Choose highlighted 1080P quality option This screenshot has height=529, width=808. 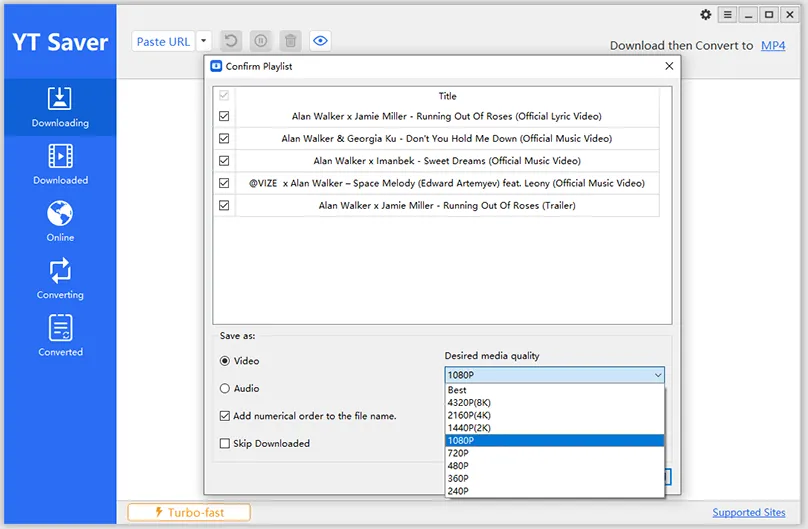554,440
